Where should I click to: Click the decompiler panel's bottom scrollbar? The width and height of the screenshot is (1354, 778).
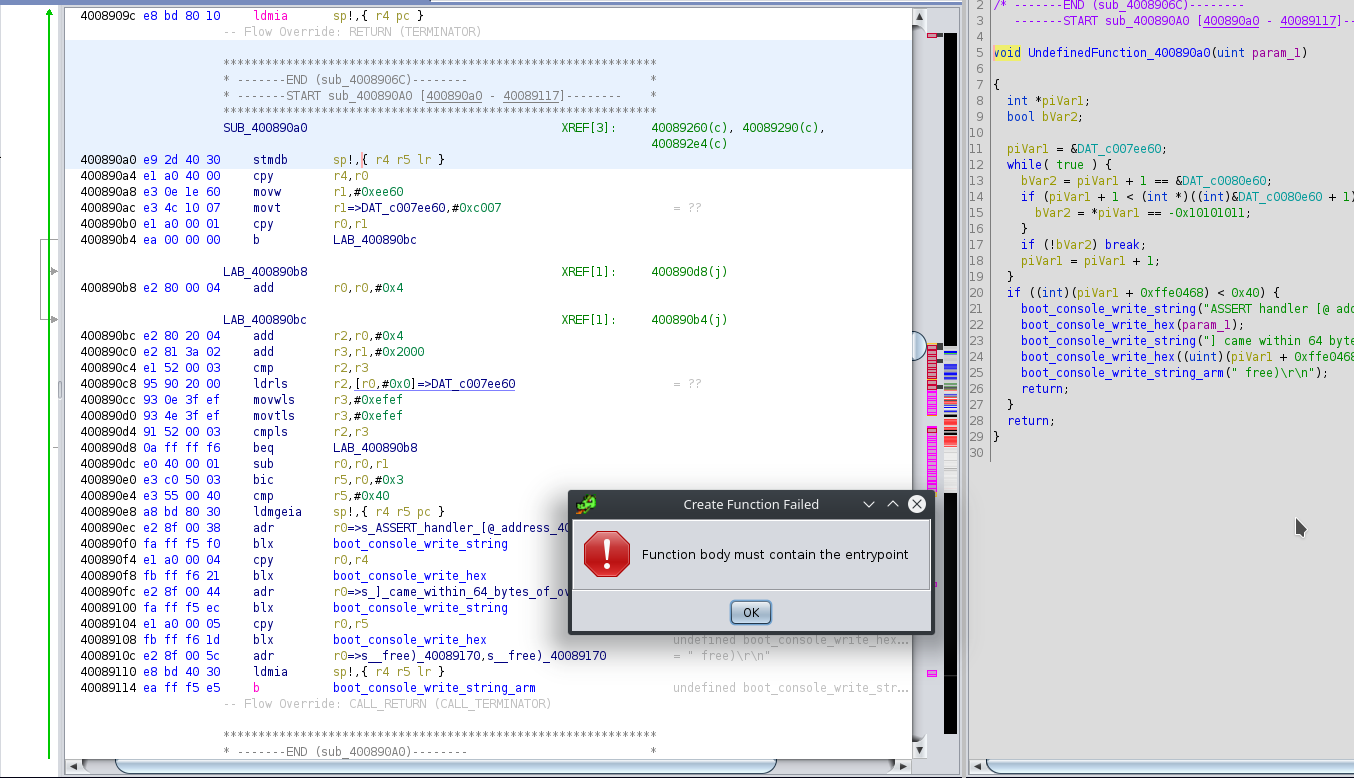click(1160, 769)
